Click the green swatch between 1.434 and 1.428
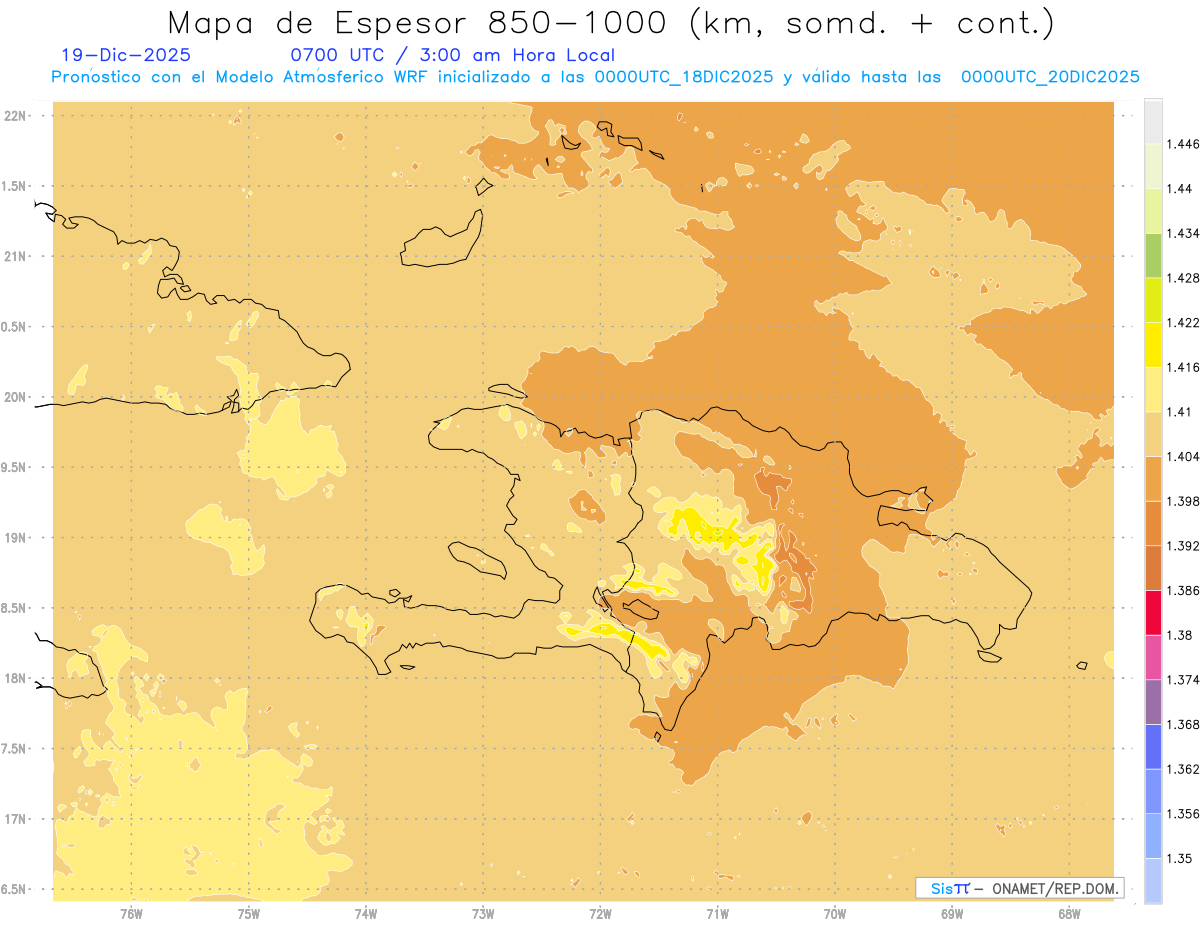The width and height of the screenshot is (1200, 927). 1153,255
